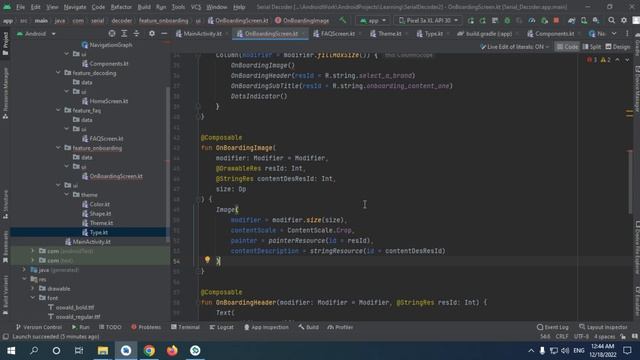Click the red error count indicator in editor

click(x=592, y=60)
